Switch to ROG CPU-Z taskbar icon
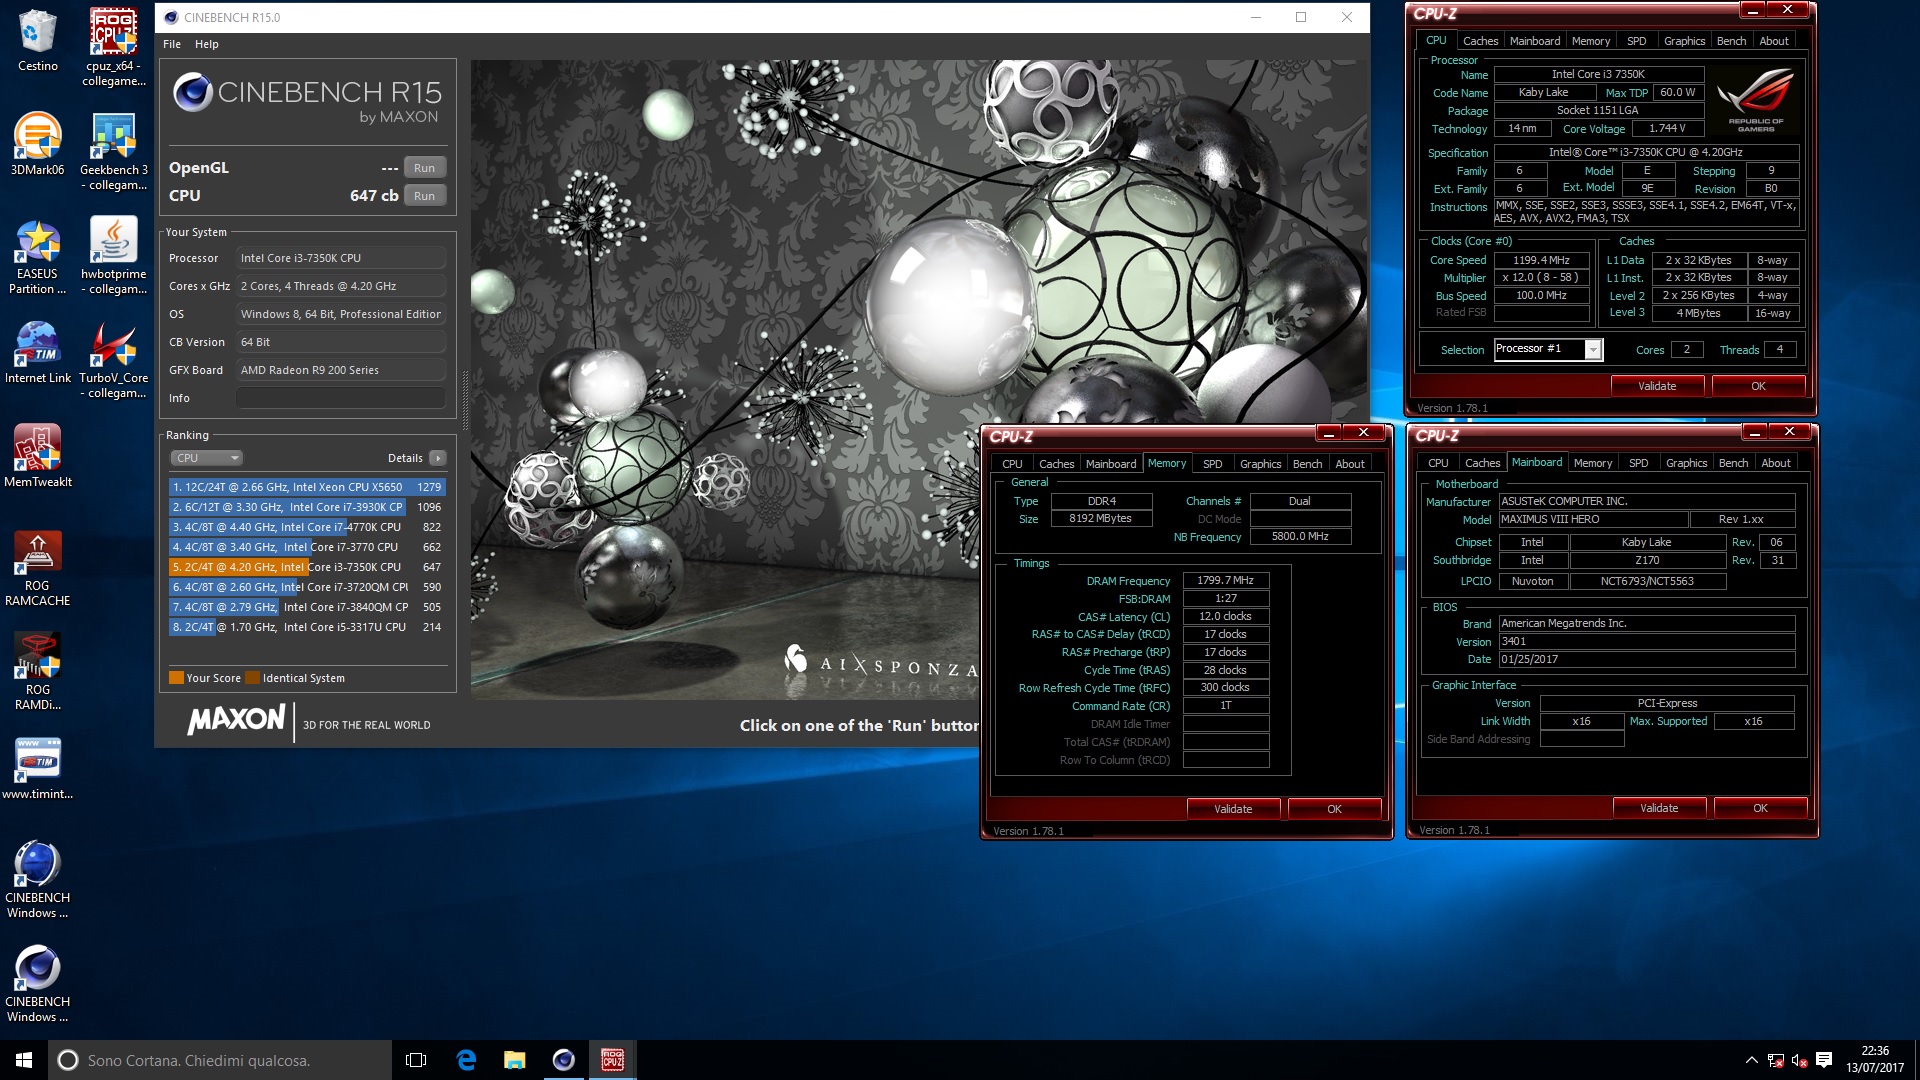The image size is (1920, 1080). click(613, 1060)
